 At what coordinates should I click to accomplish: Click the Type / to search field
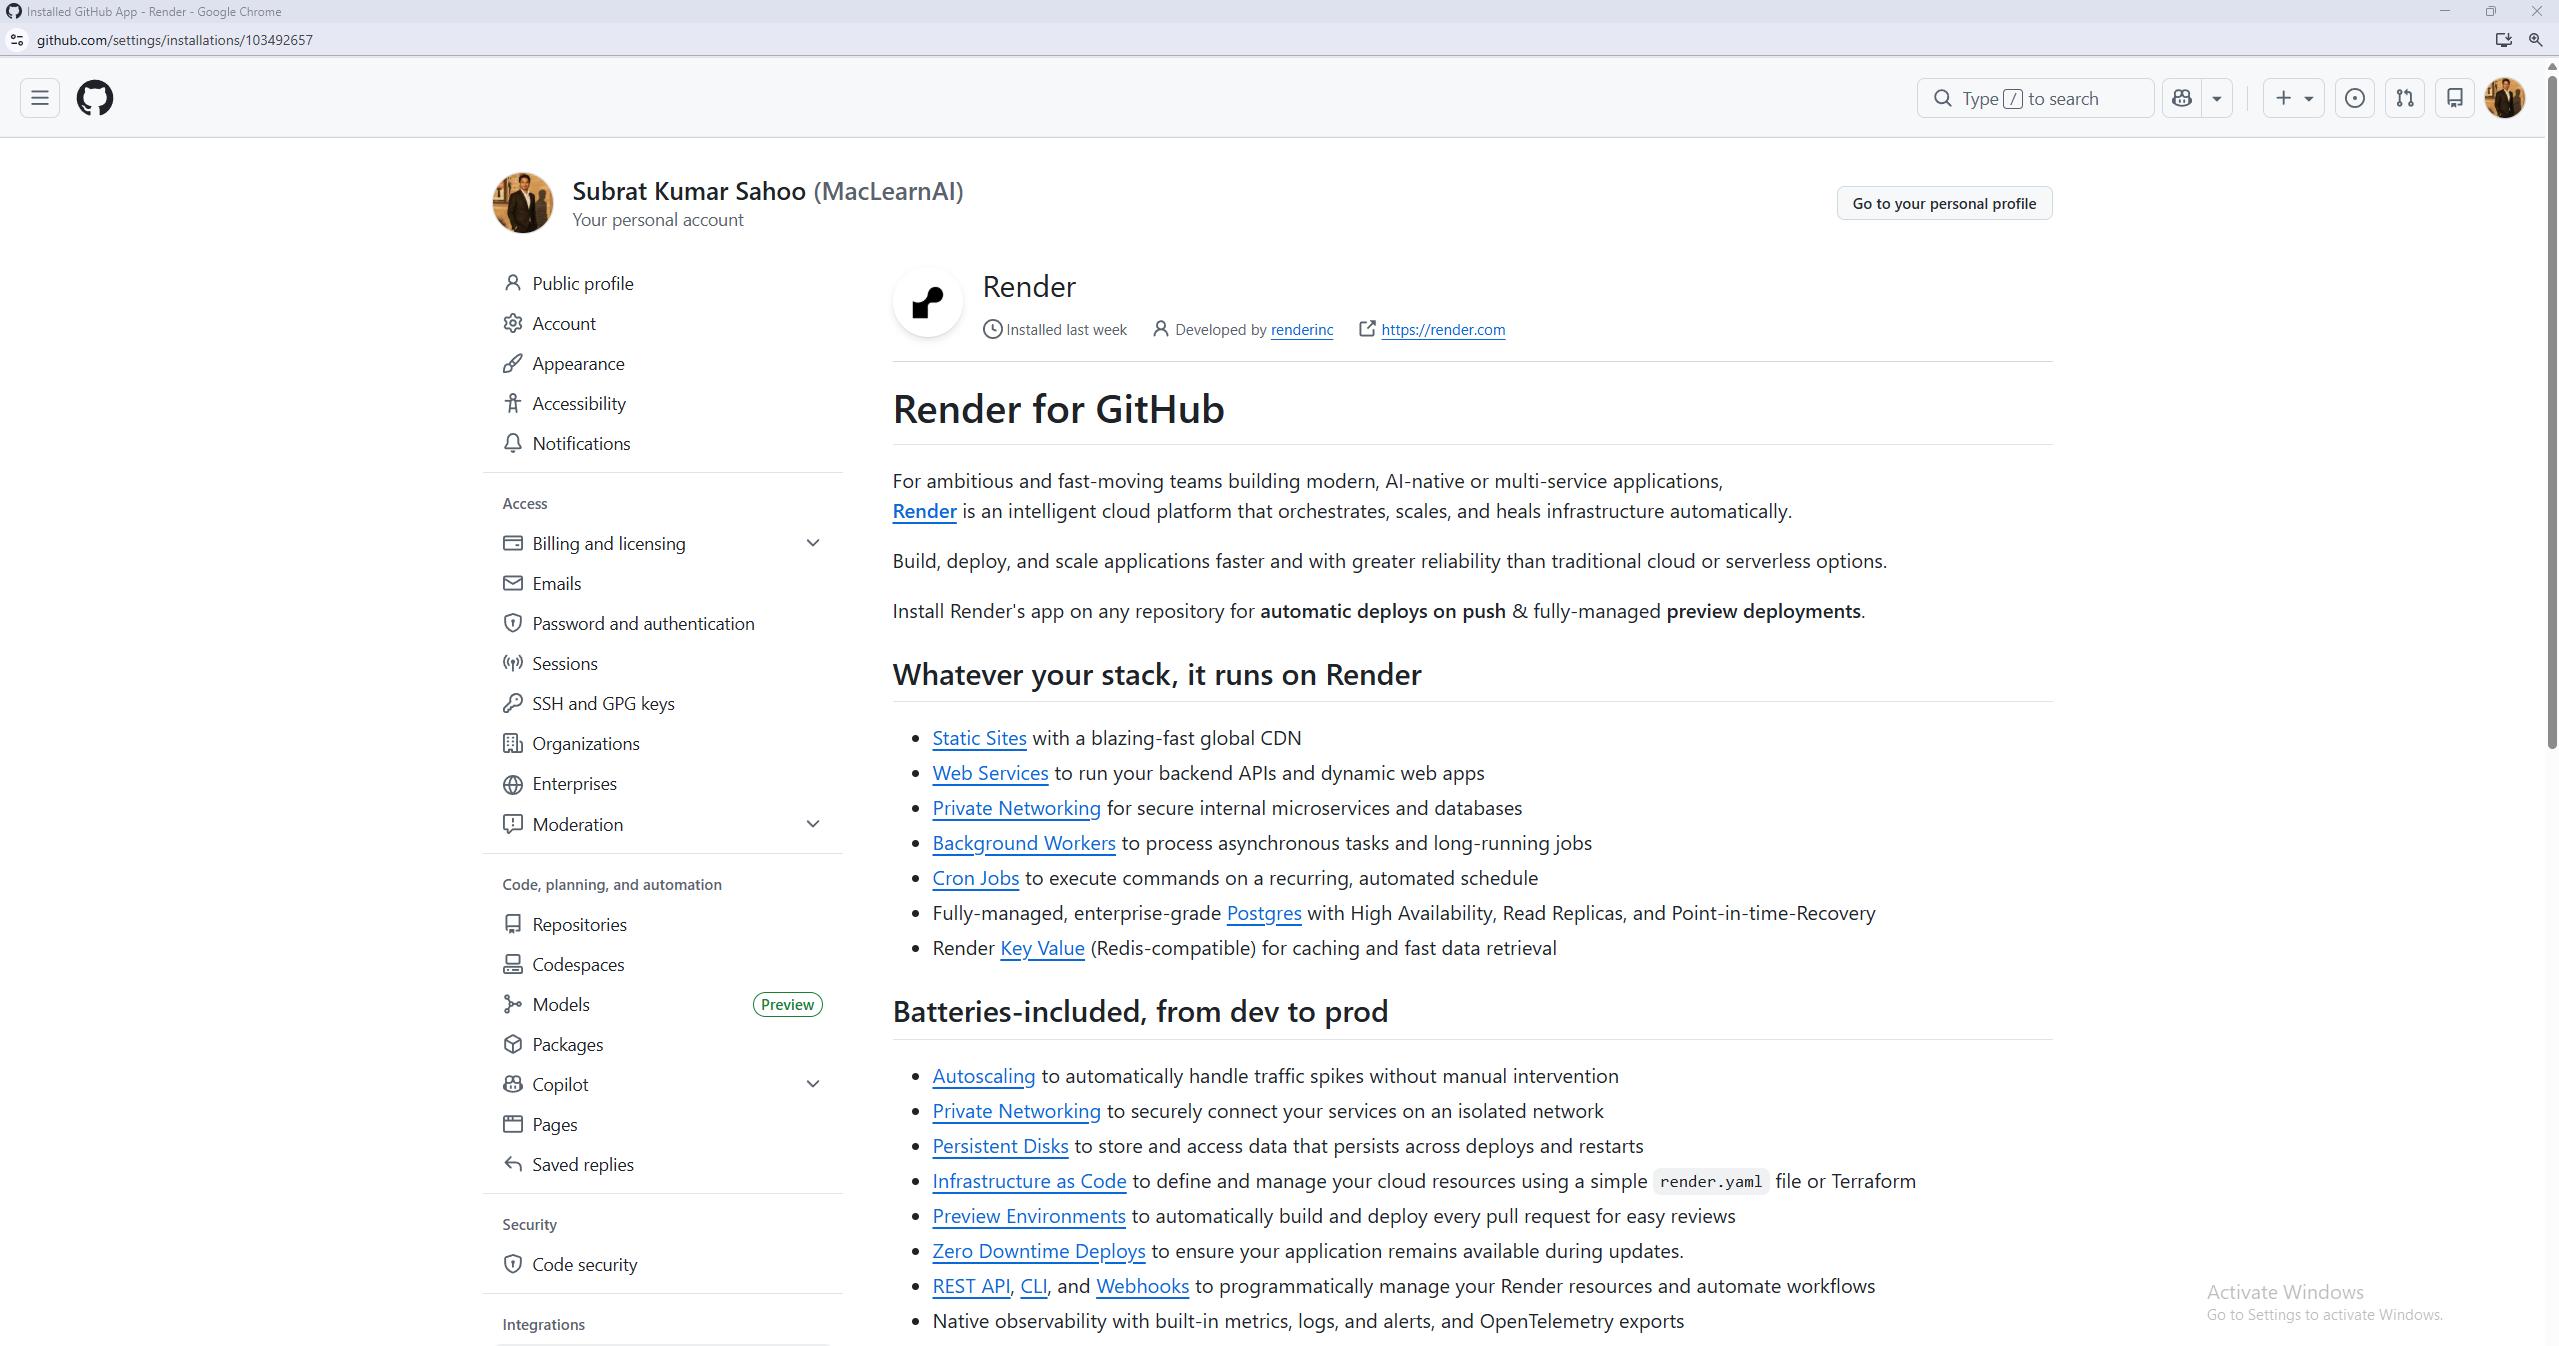coord(2035,98)
